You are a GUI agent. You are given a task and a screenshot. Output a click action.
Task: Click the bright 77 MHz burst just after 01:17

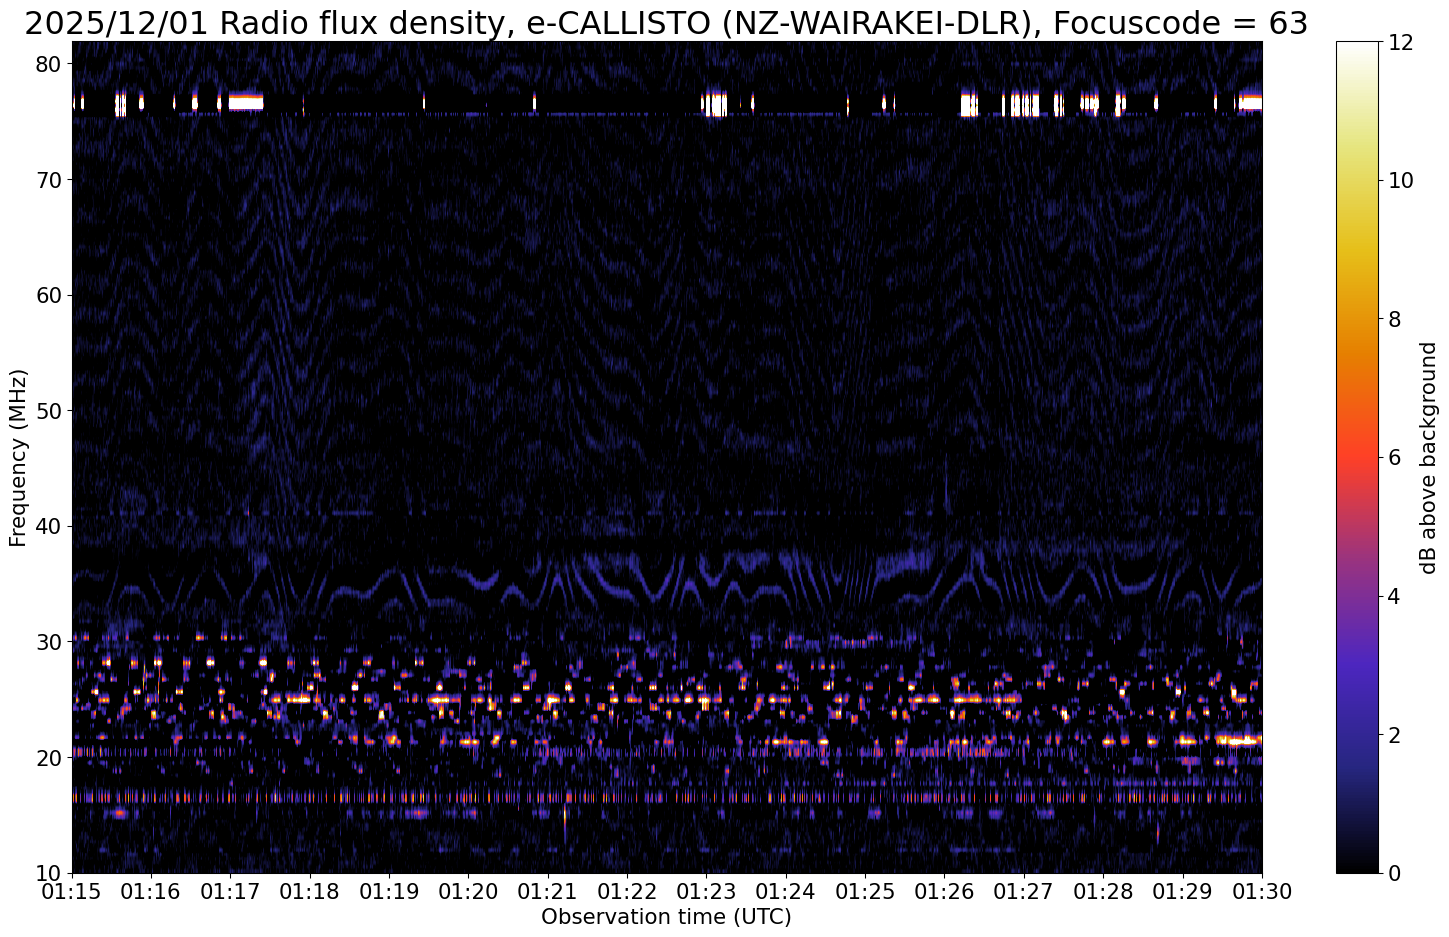coord(246,102)
